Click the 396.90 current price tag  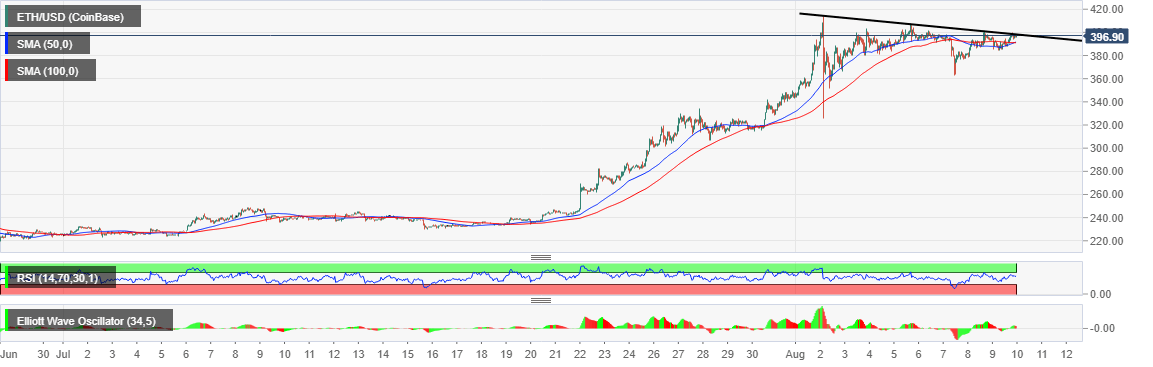(1106, 36)
